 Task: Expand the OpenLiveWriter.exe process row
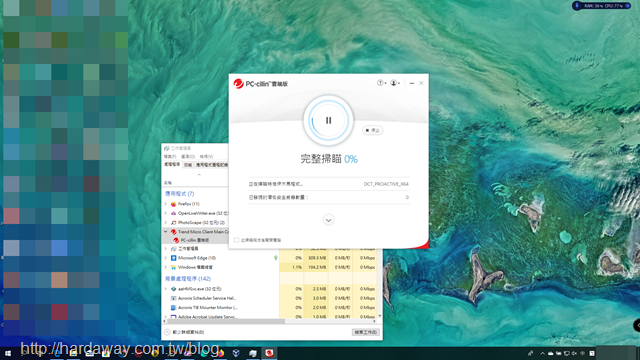[166, 213]
